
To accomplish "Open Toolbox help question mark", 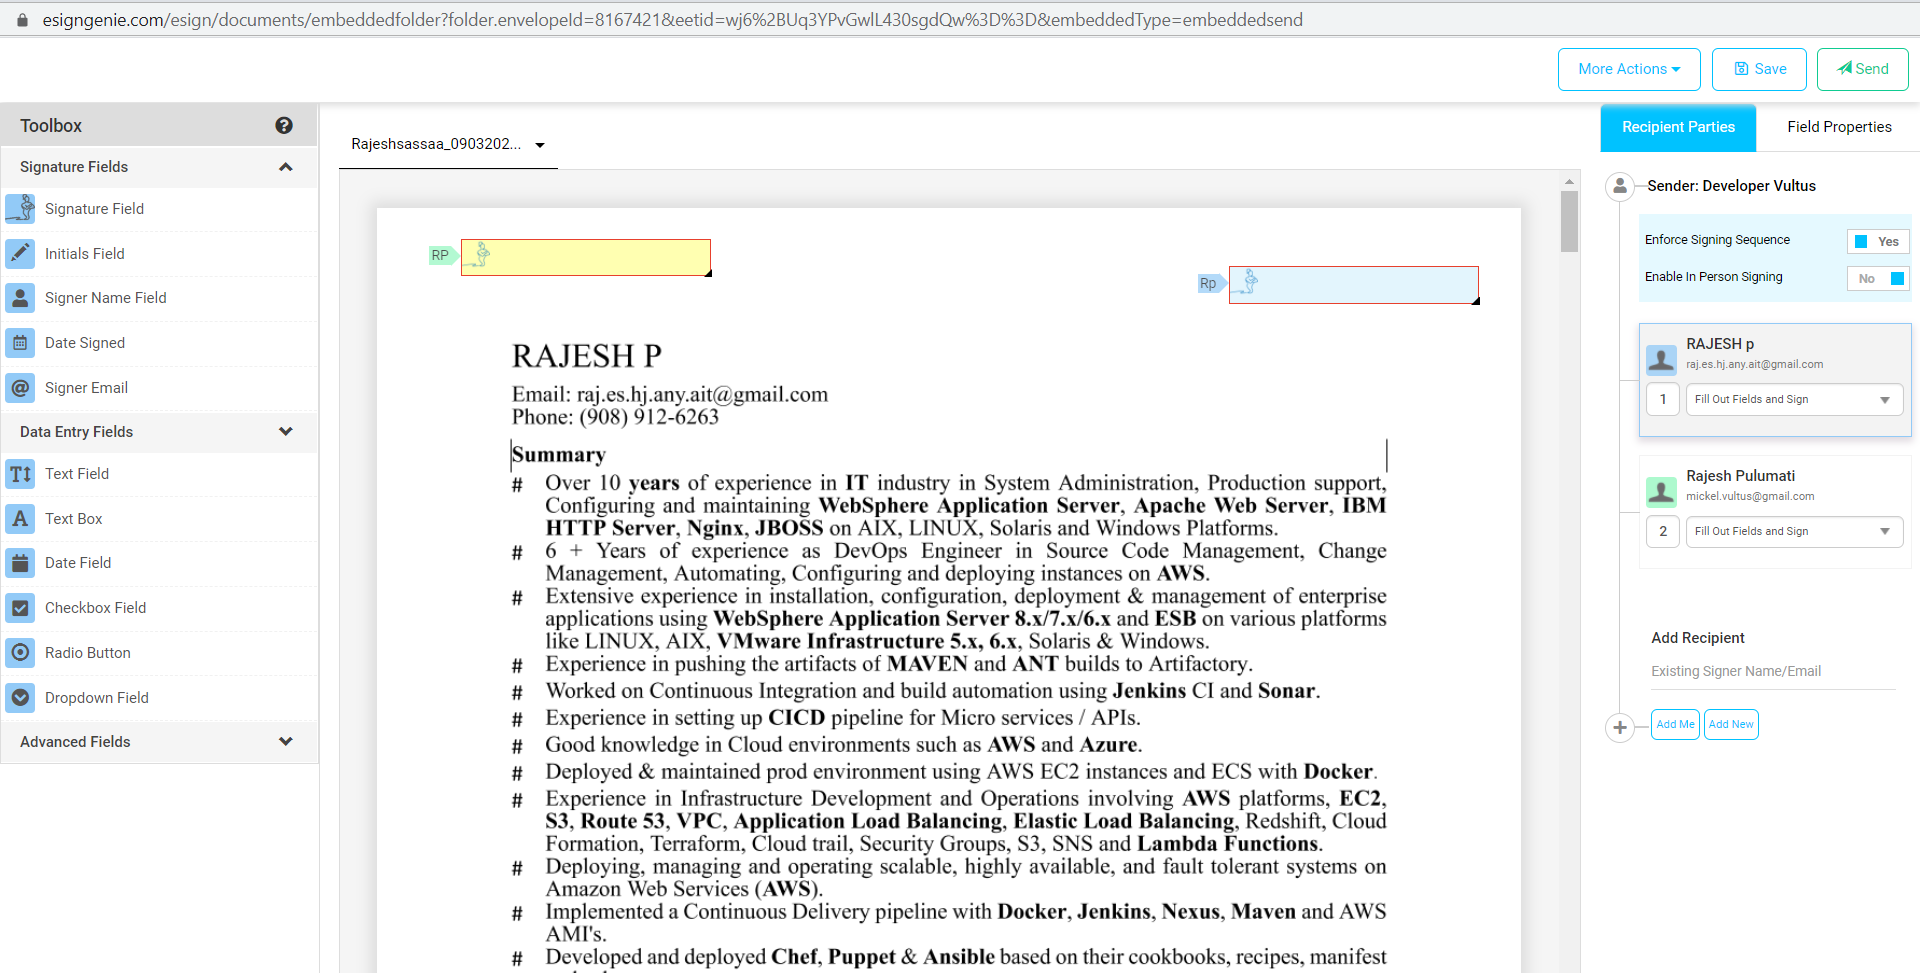I will [x=284, y=126].
